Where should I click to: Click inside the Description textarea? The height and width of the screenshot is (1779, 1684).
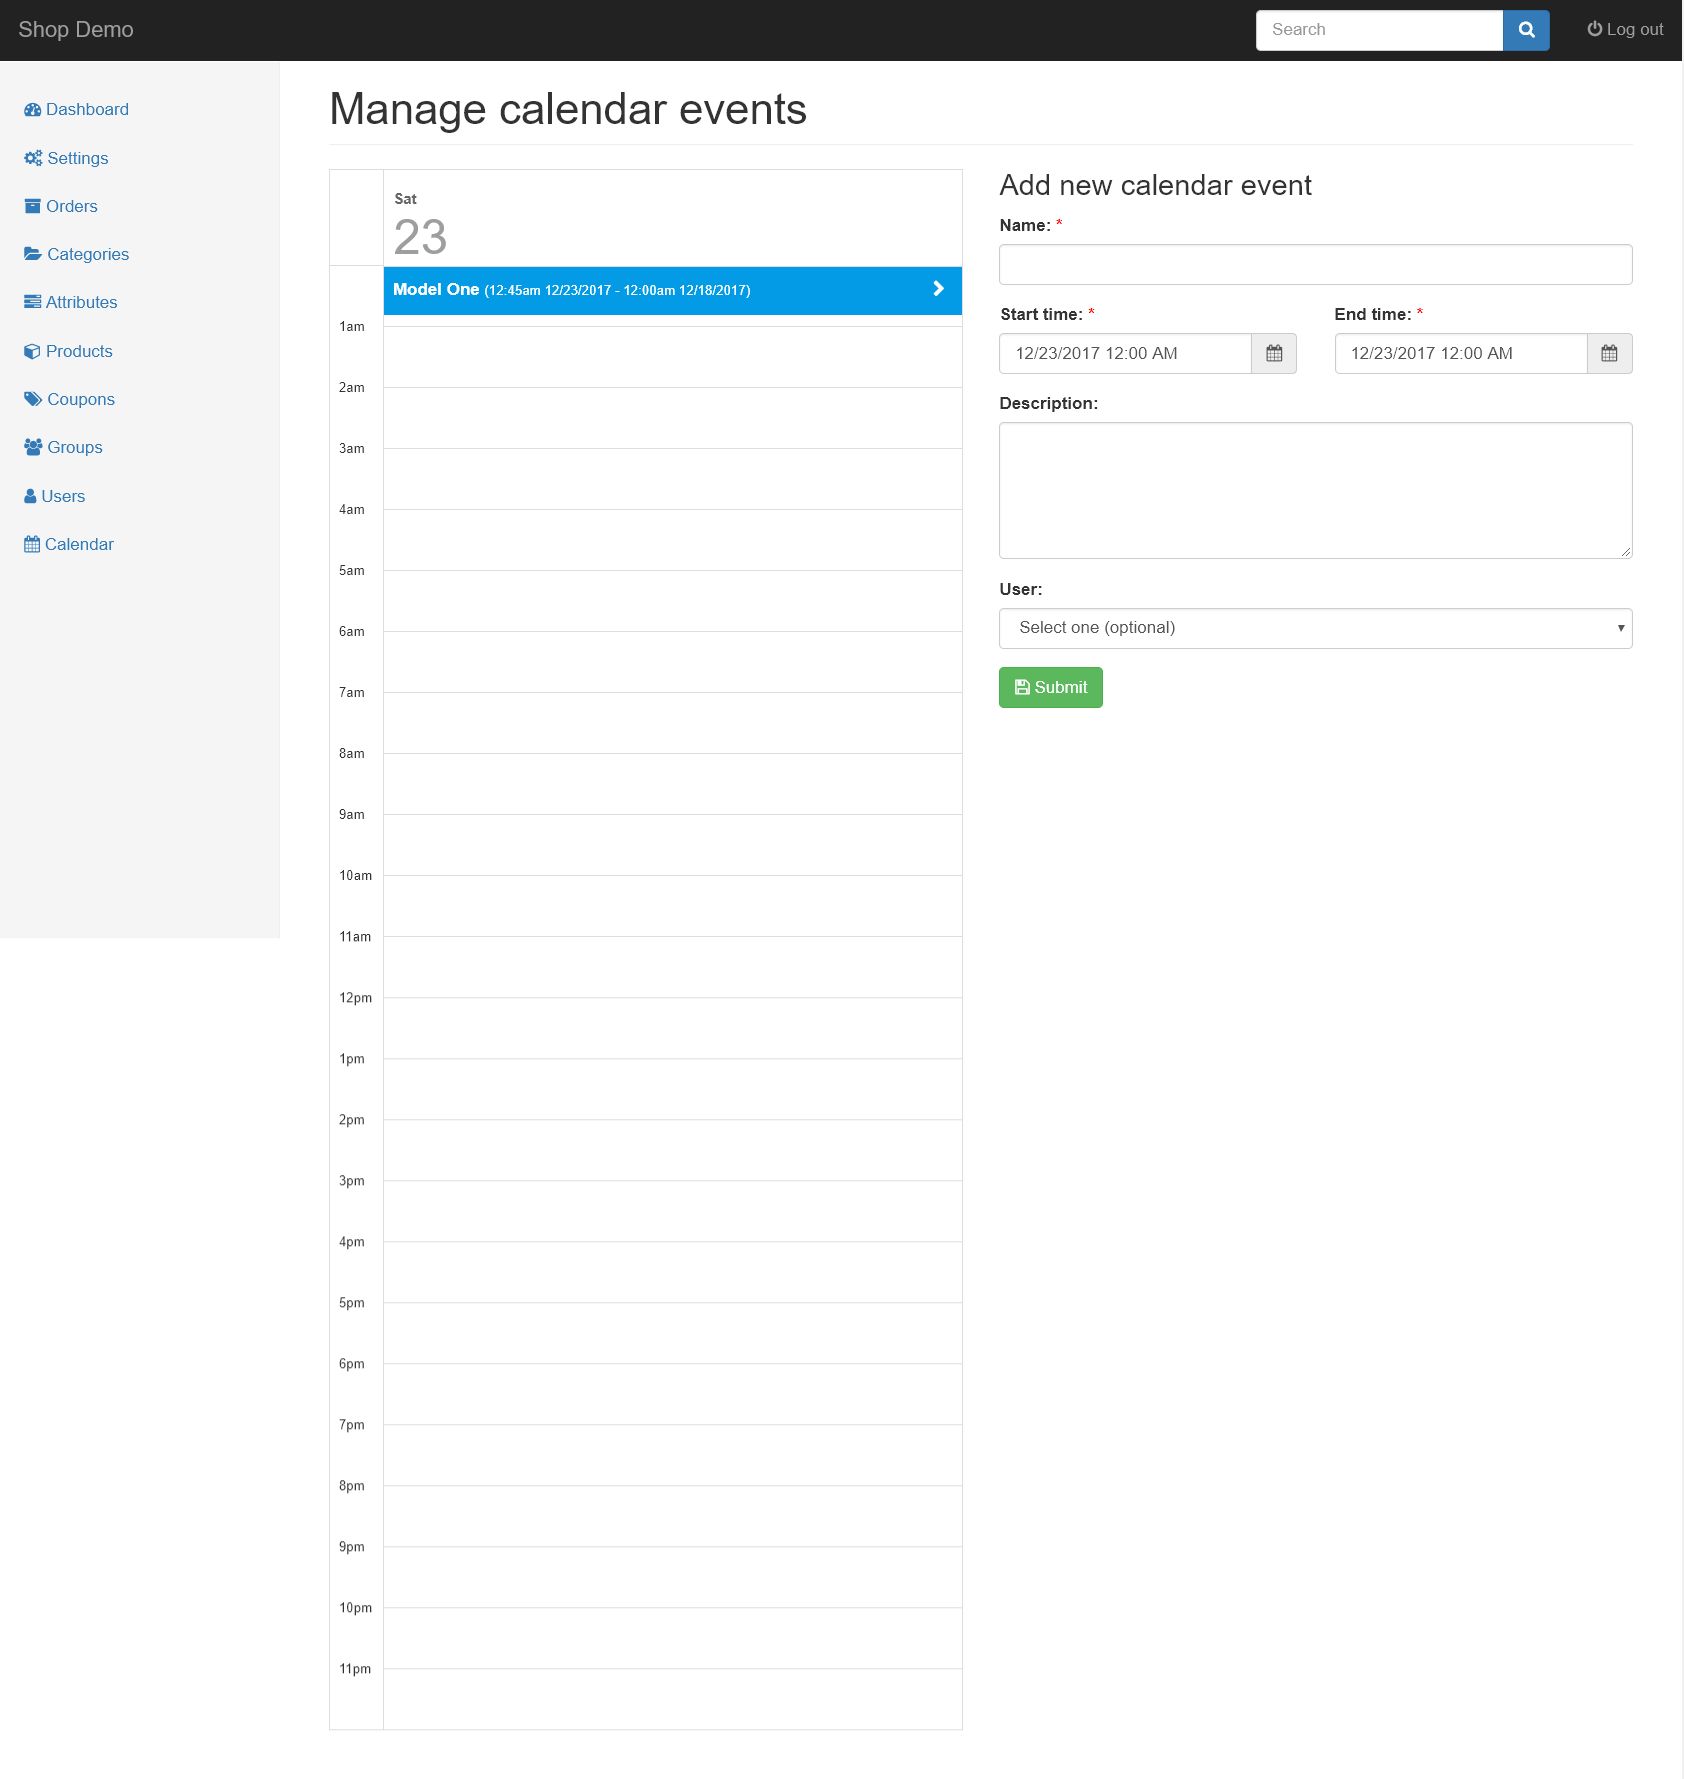(1316, 490)
